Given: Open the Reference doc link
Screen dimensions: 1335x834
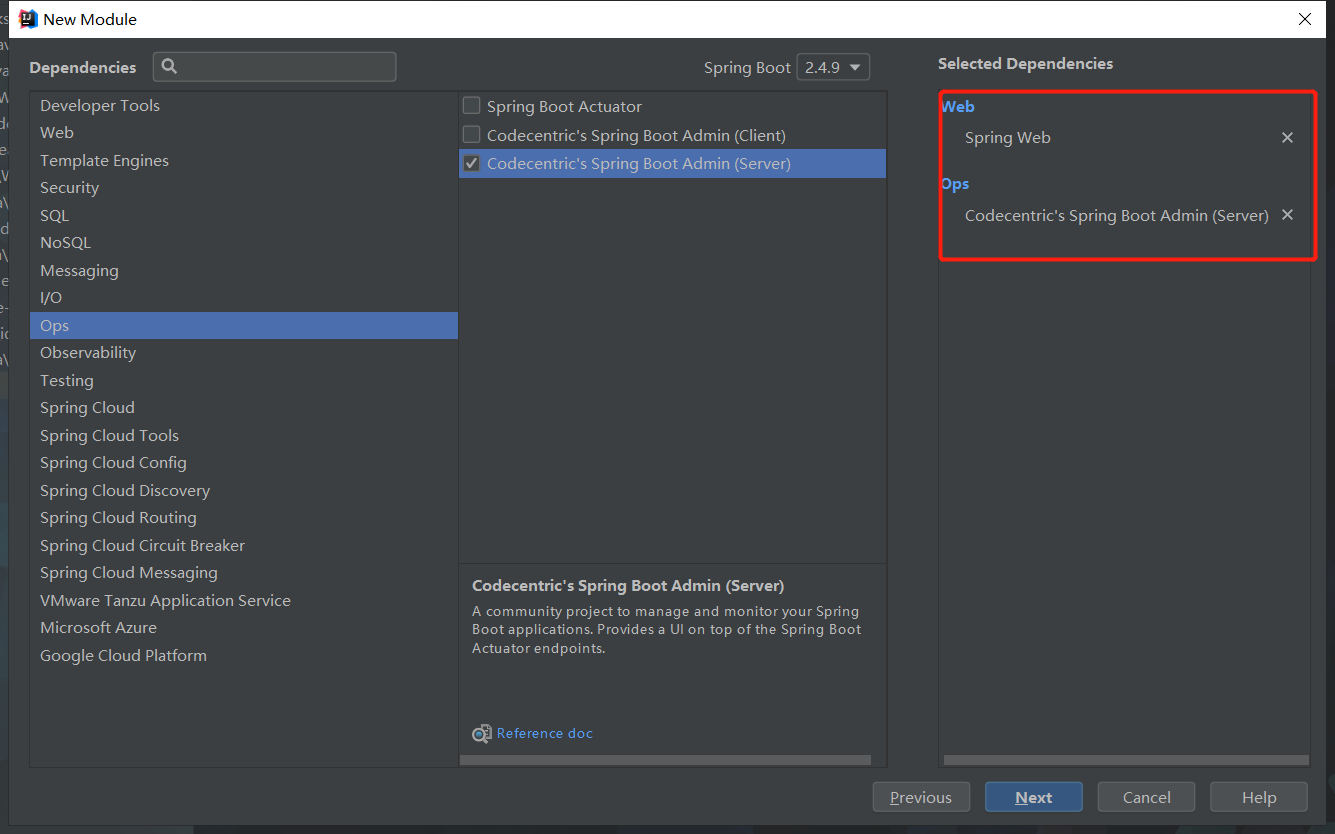Looking at the screenshot, I should coord(545,734).
